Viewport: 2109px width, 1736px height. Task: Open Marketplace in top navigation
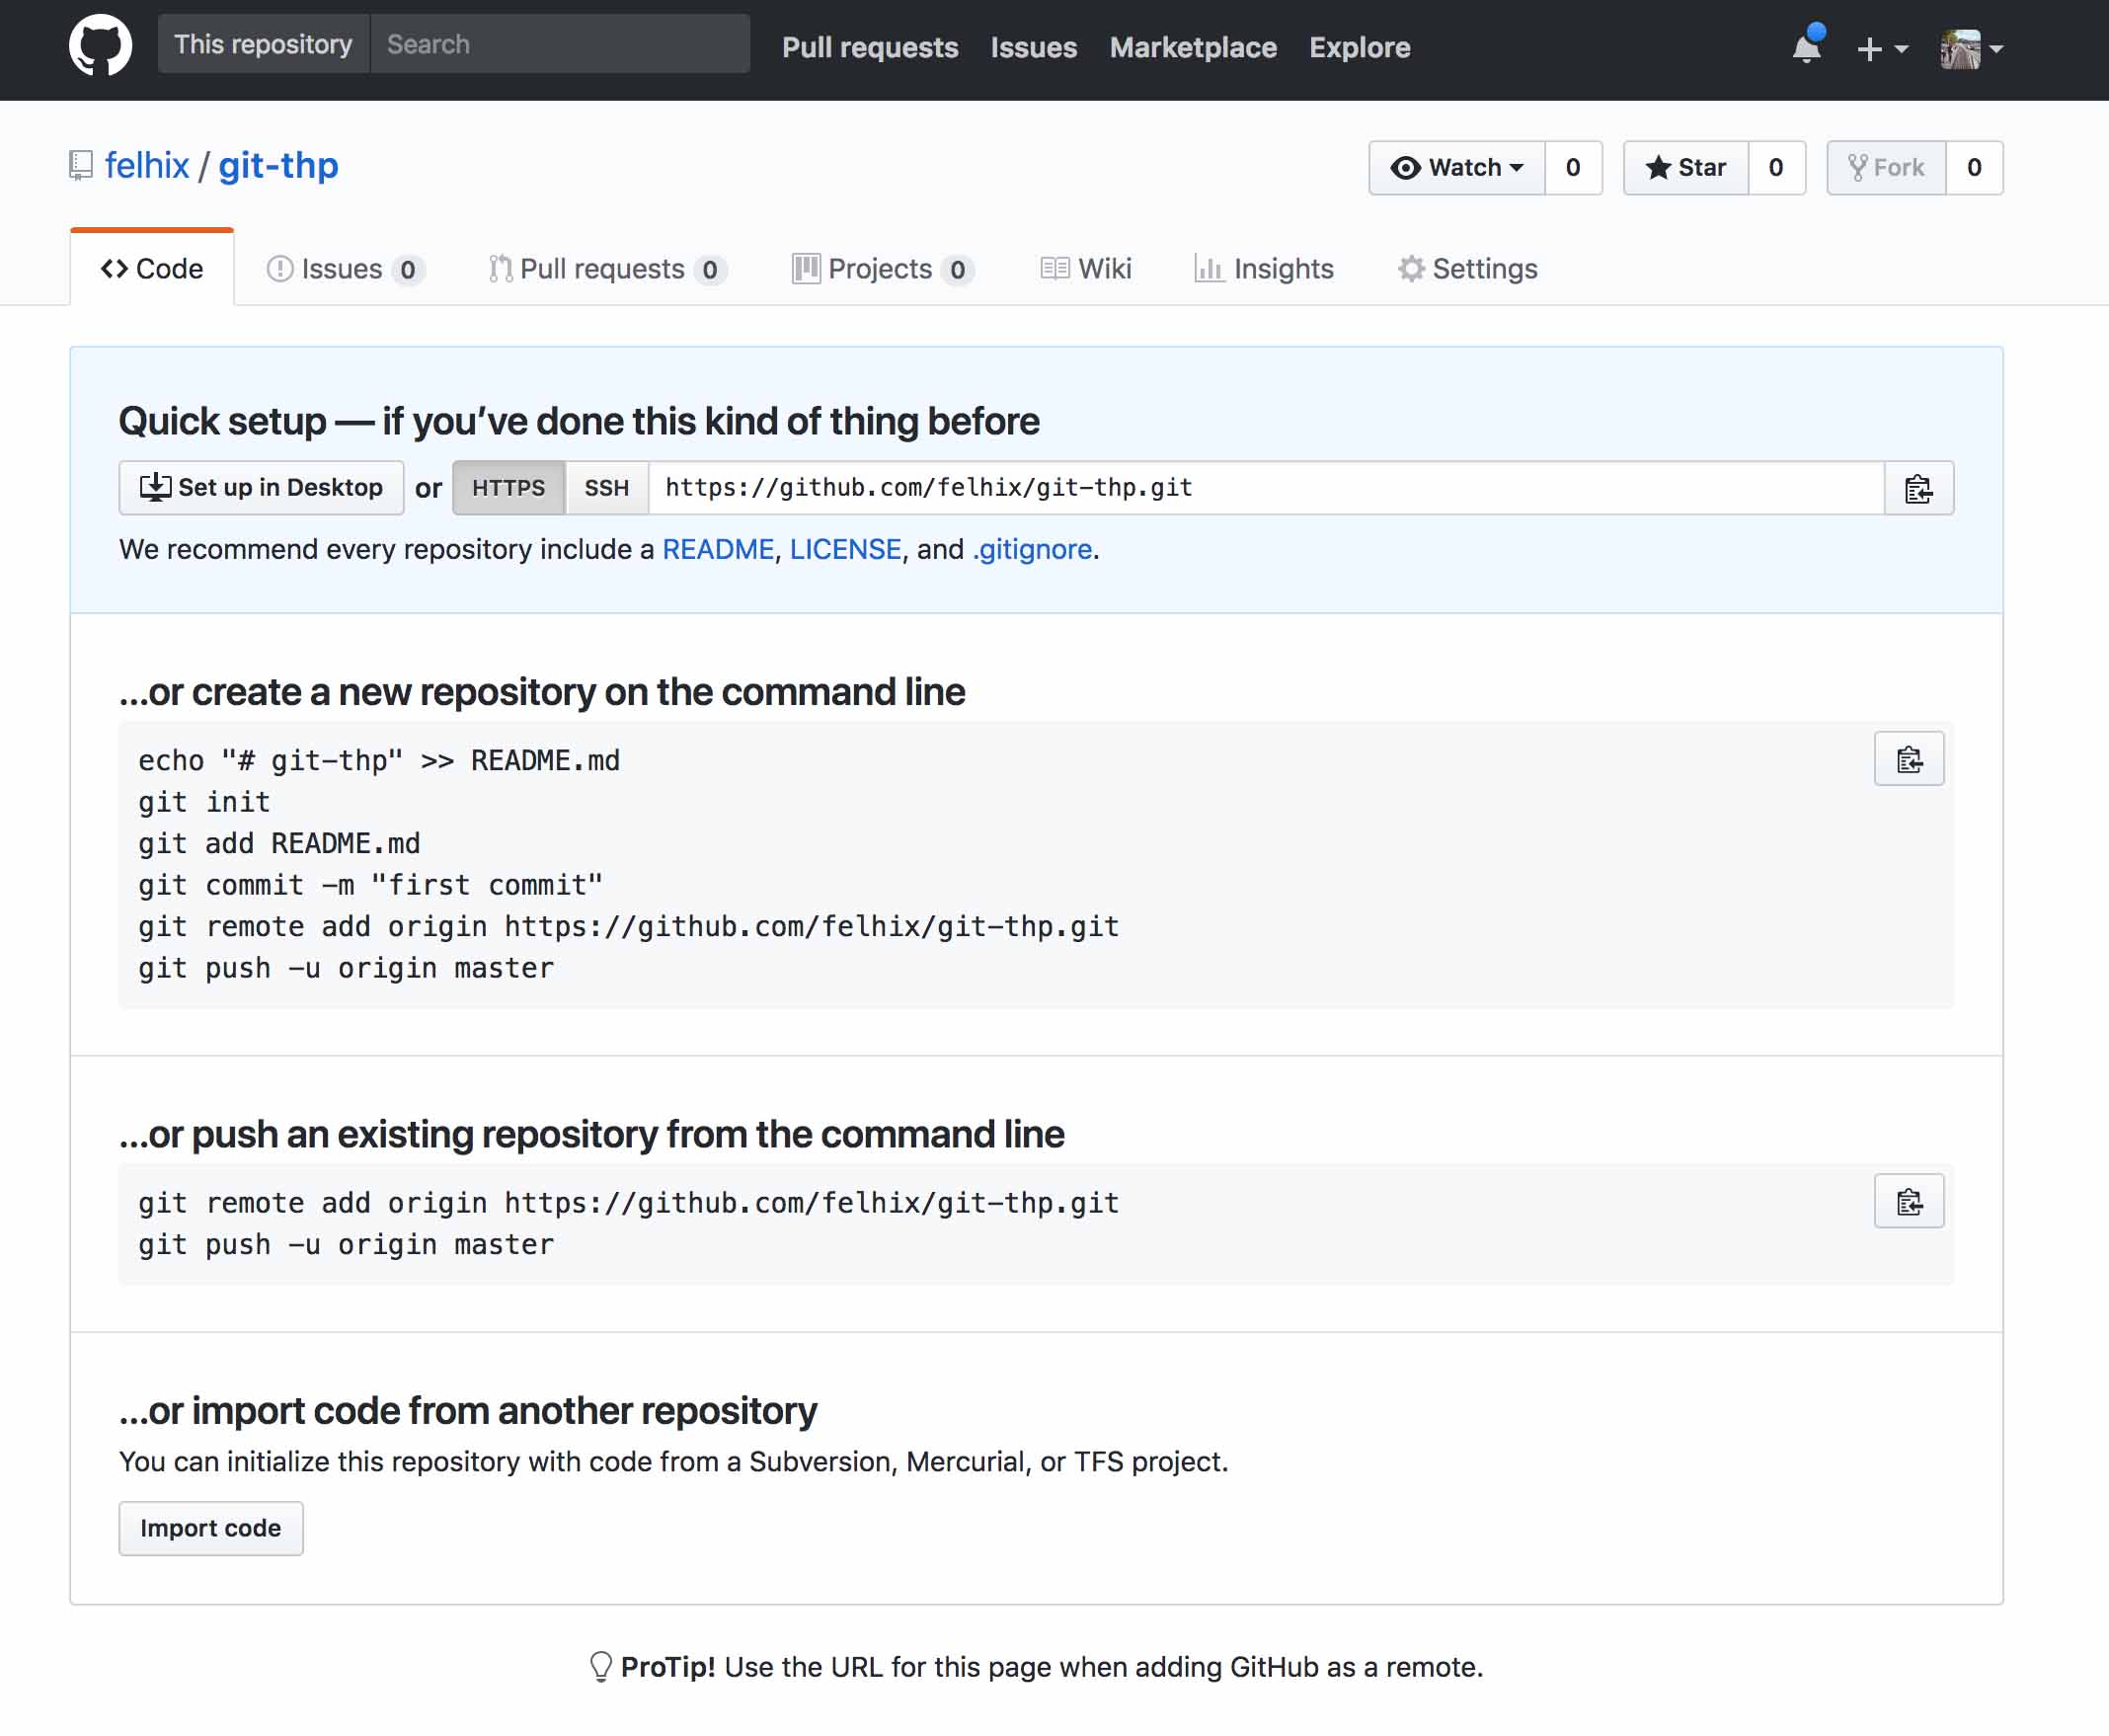click(1193, 47)
